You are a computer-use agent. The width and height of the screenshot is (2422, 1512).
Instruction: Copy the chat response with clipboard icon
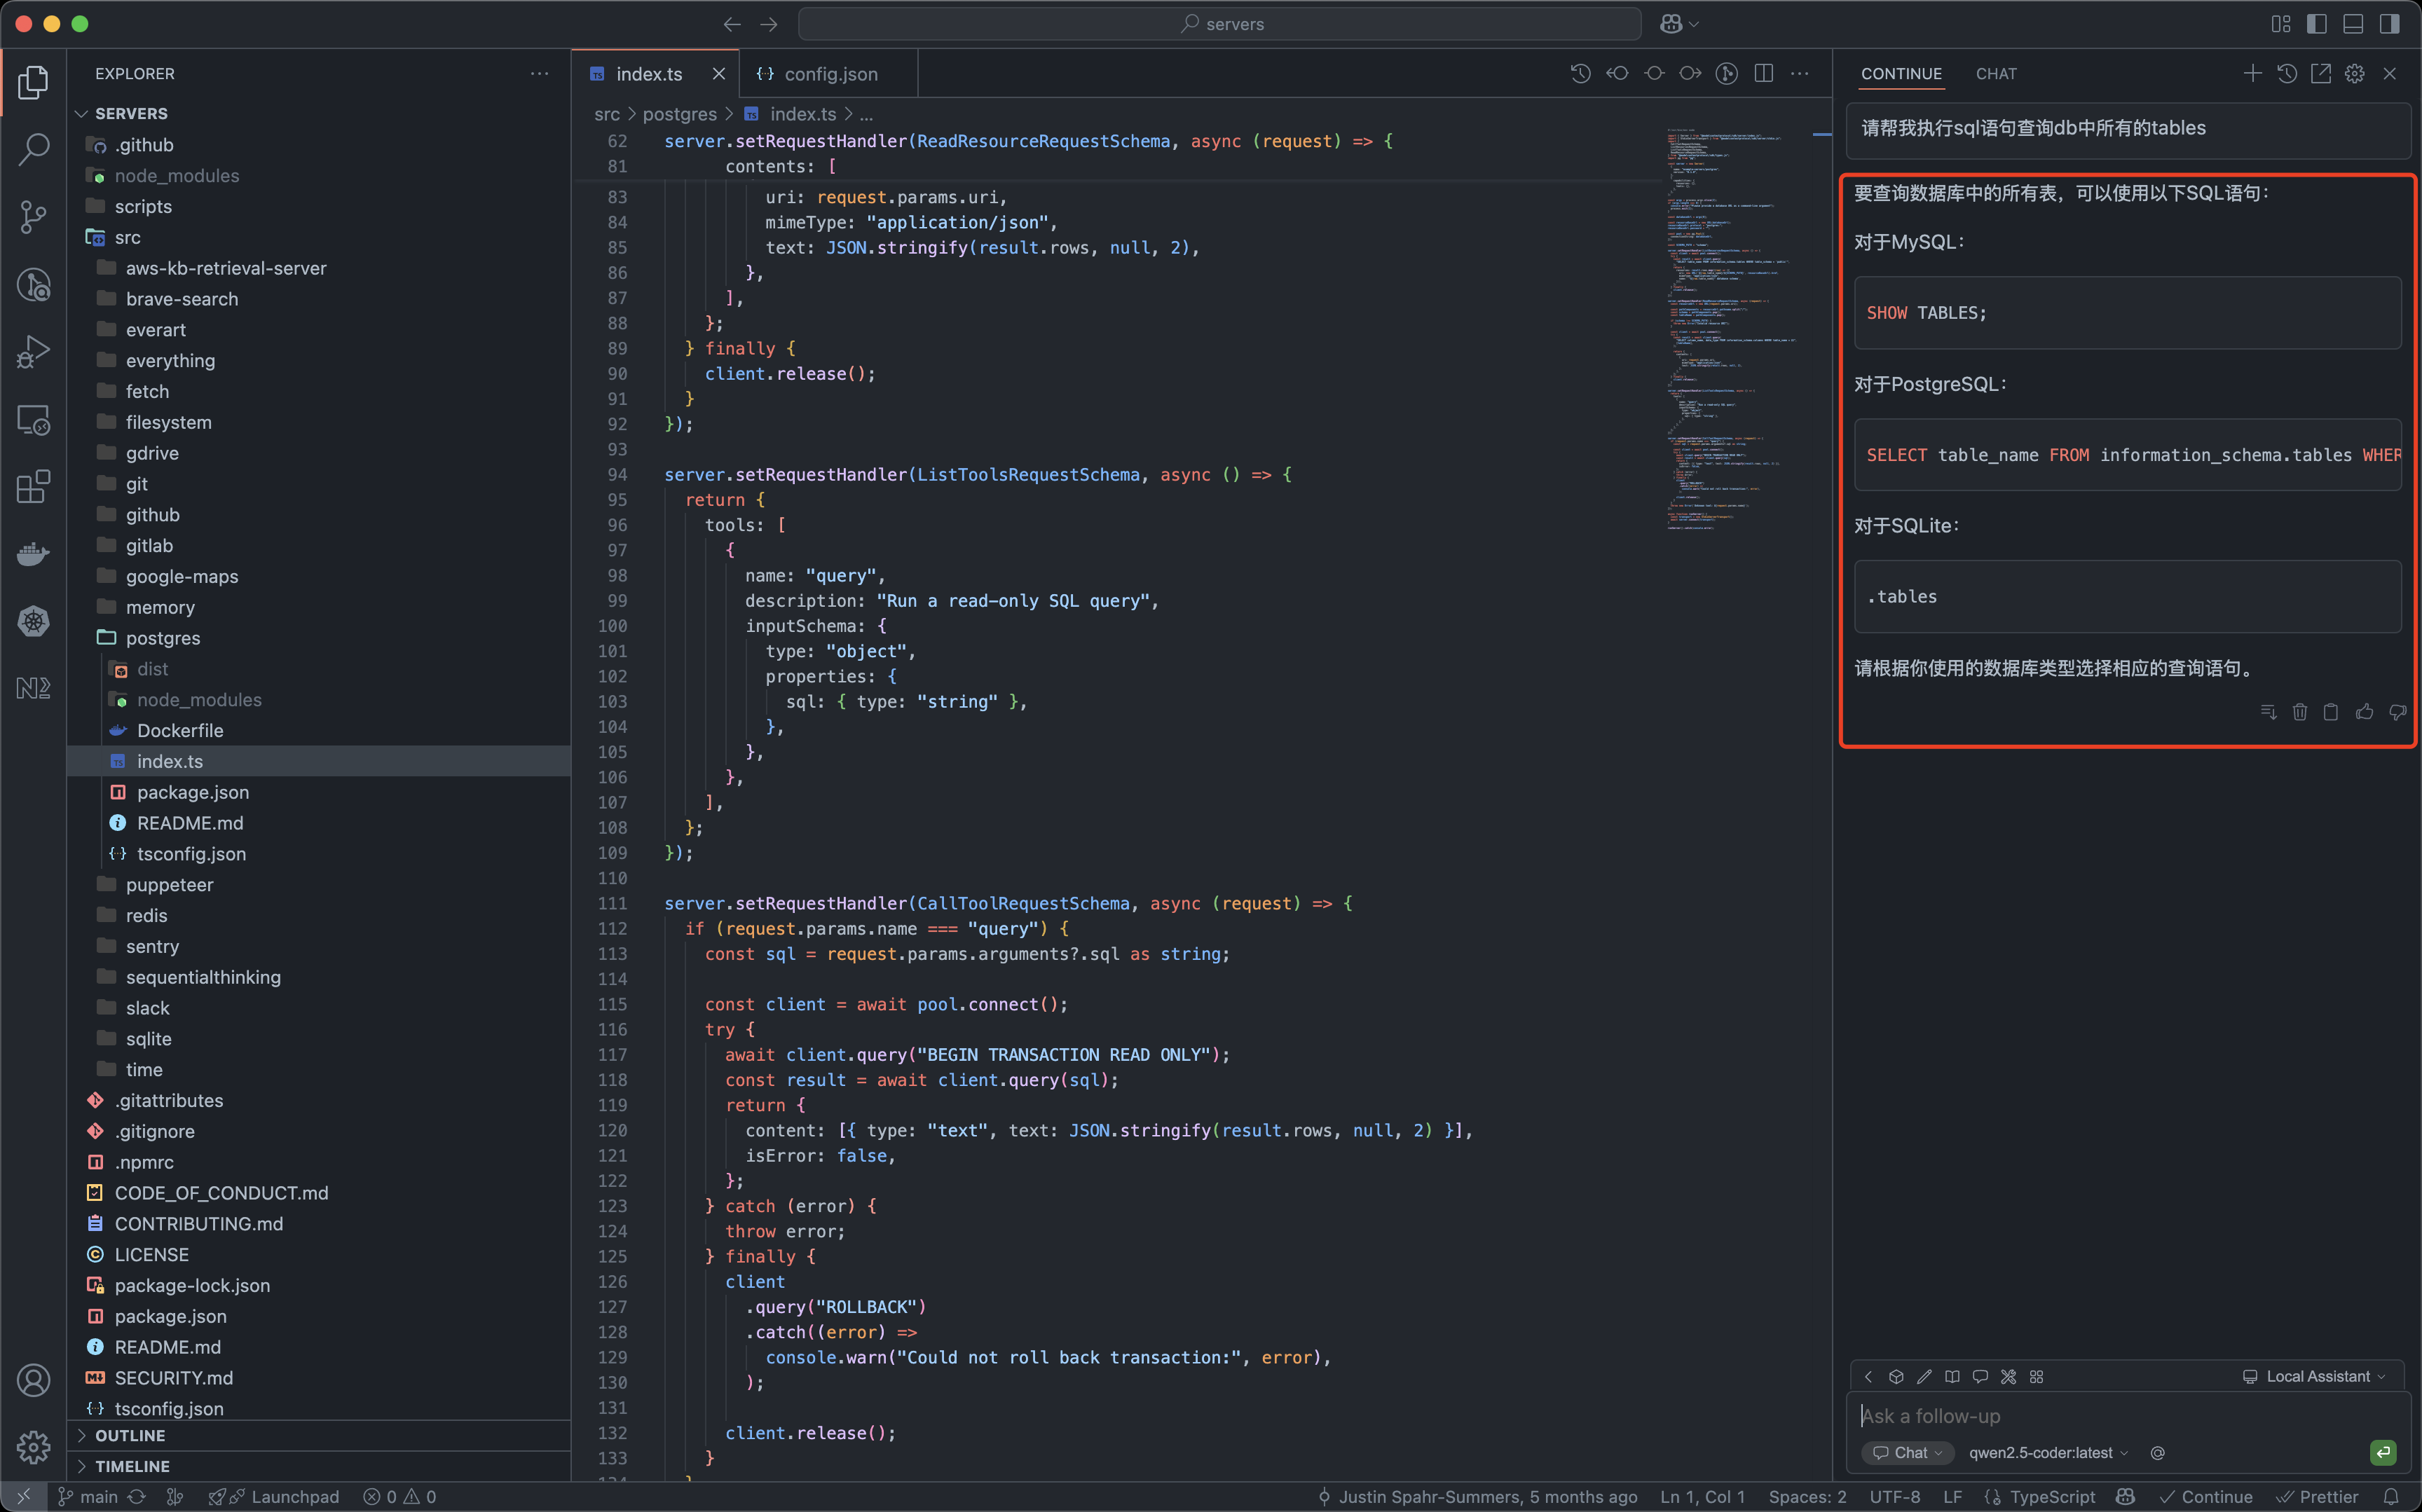2331,712
